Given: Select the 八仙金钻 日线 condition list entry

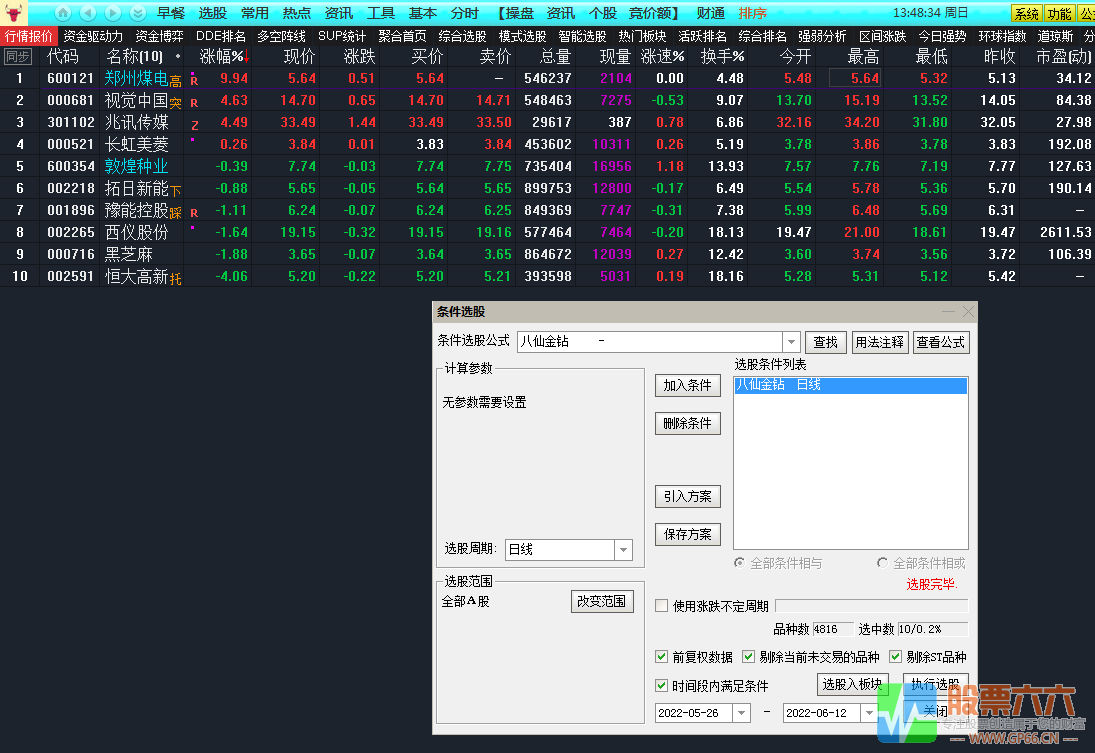Looking at the screenshot, I should point(850,385).
